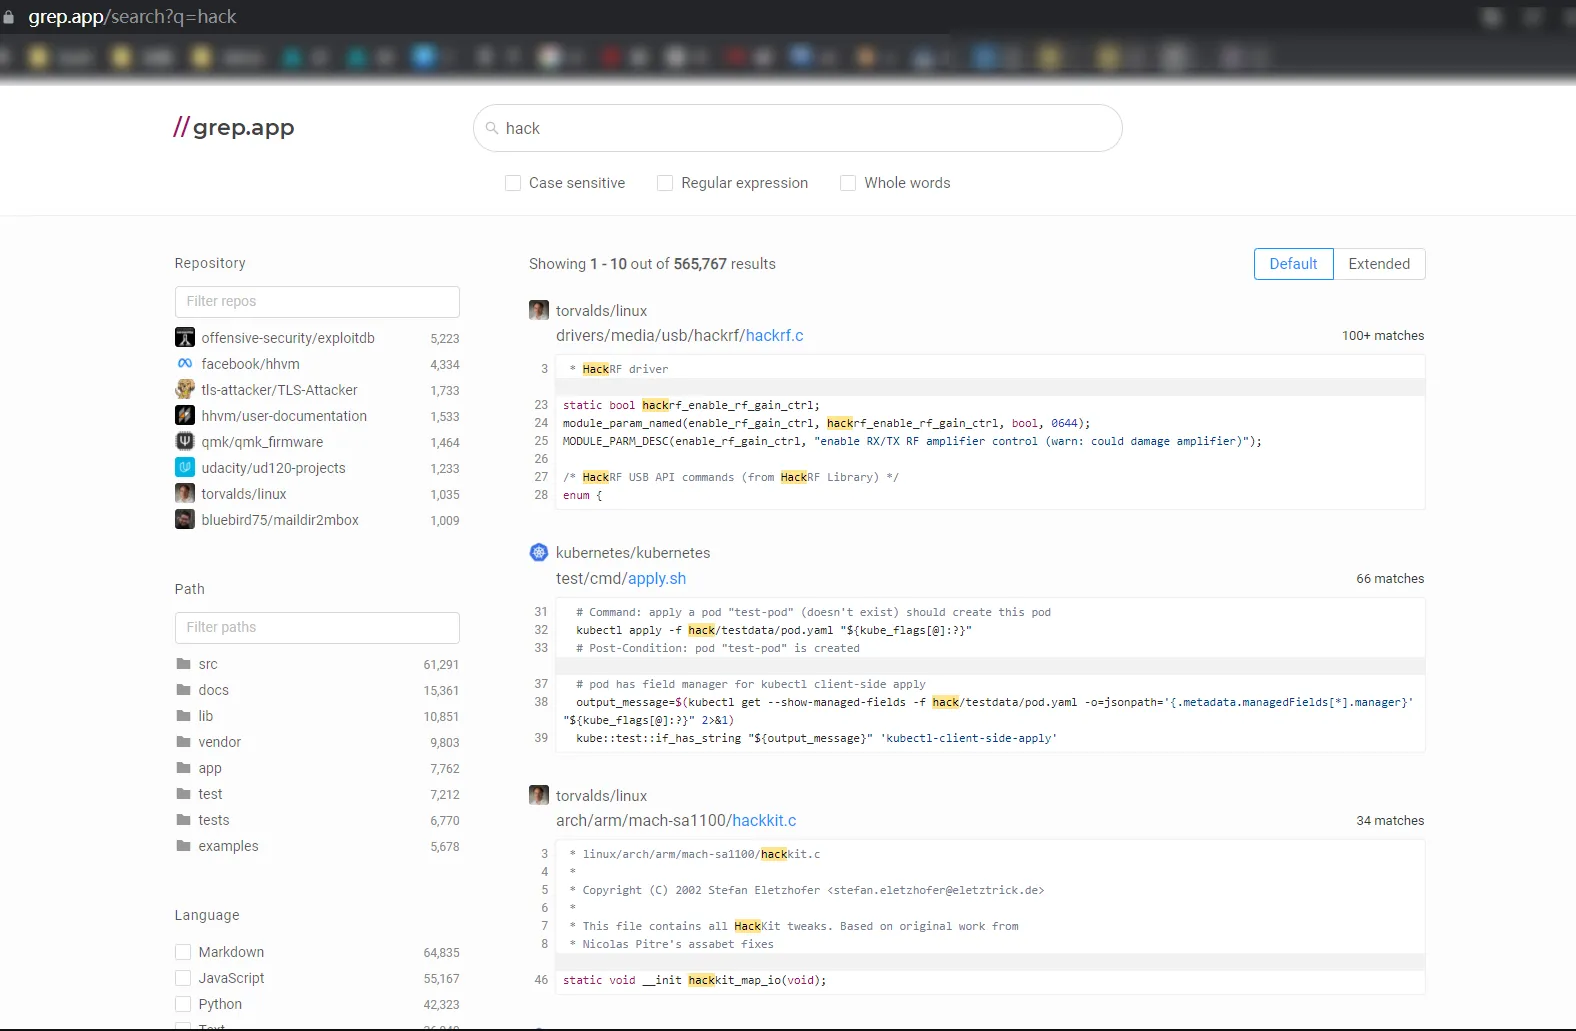
Task: Click line number 46 in hackkit.c
Action: (541, 980)
